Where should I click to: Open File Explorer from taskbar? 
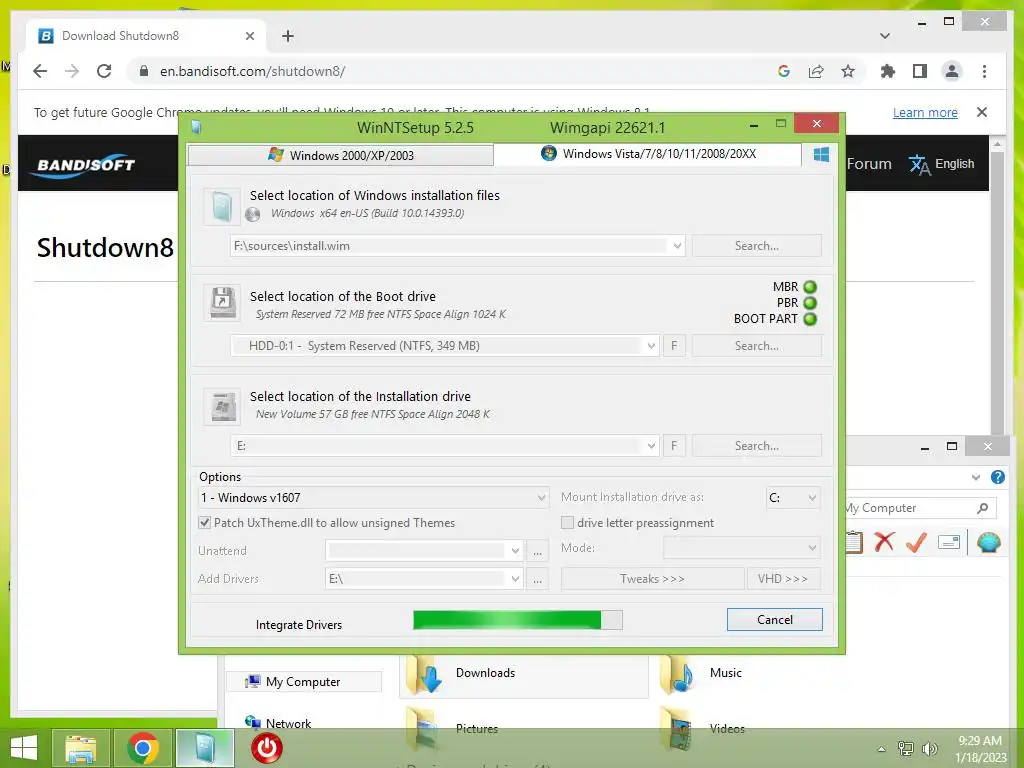point(80,748)
